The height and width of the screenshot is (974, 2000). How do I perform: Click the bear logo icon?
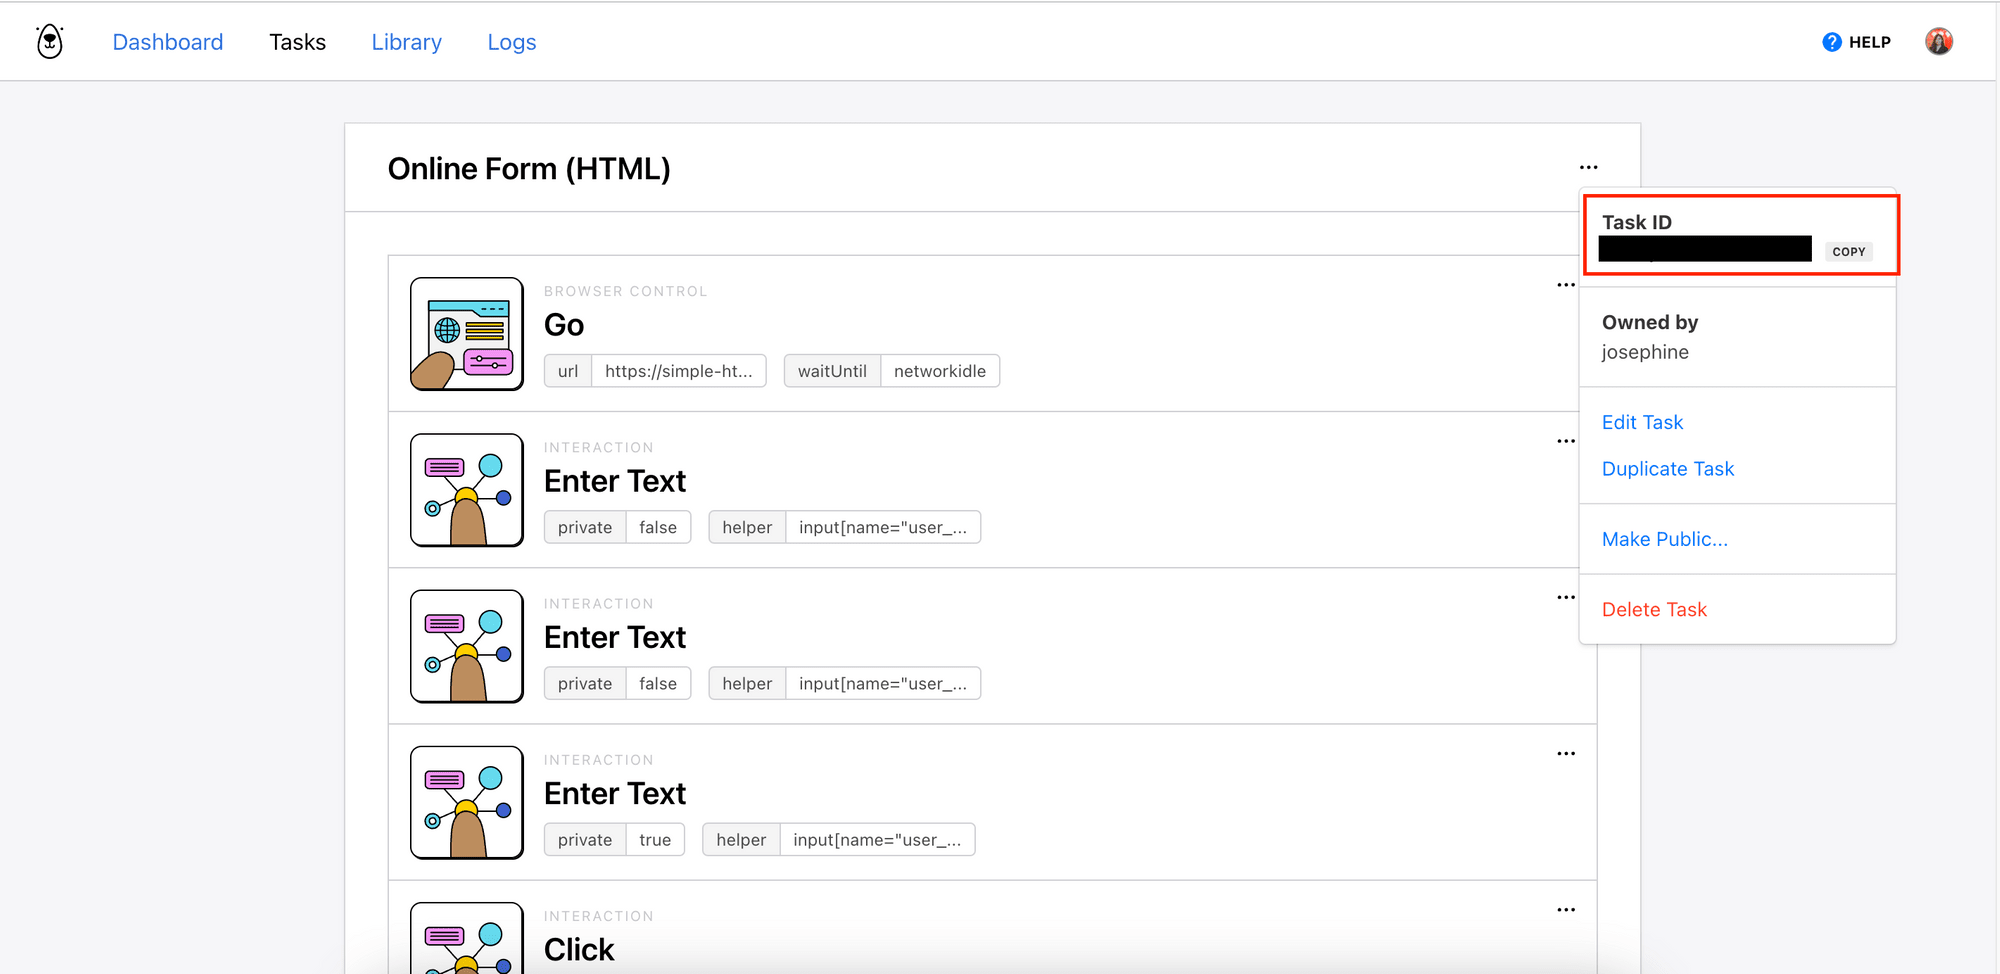tap(49, 40)
